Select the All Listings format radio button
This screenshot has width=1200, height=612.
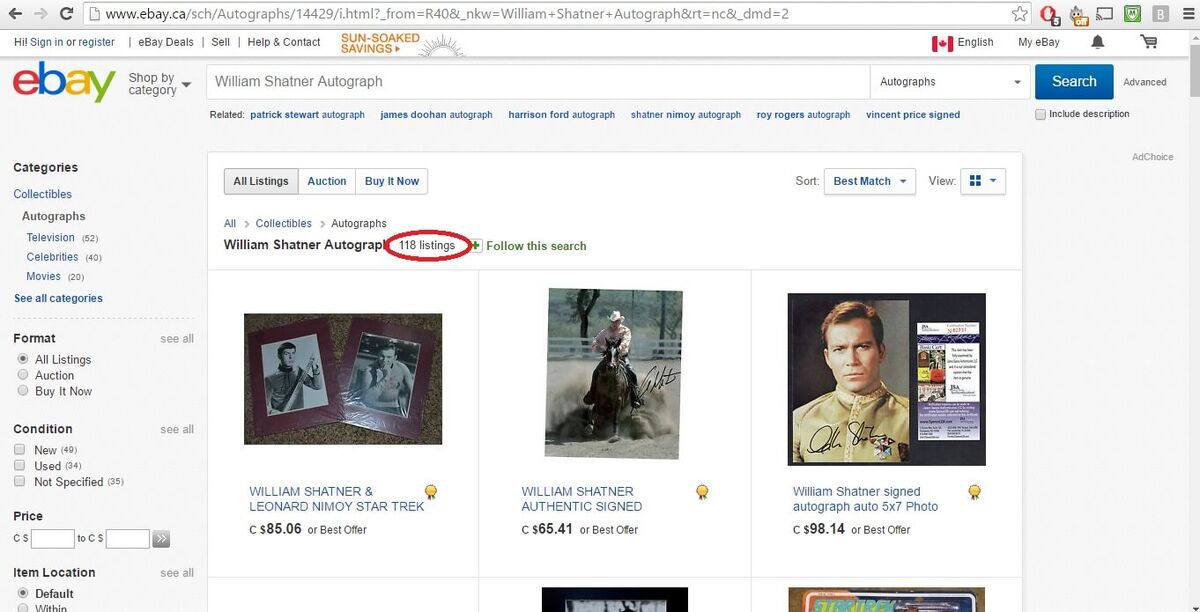22,359
